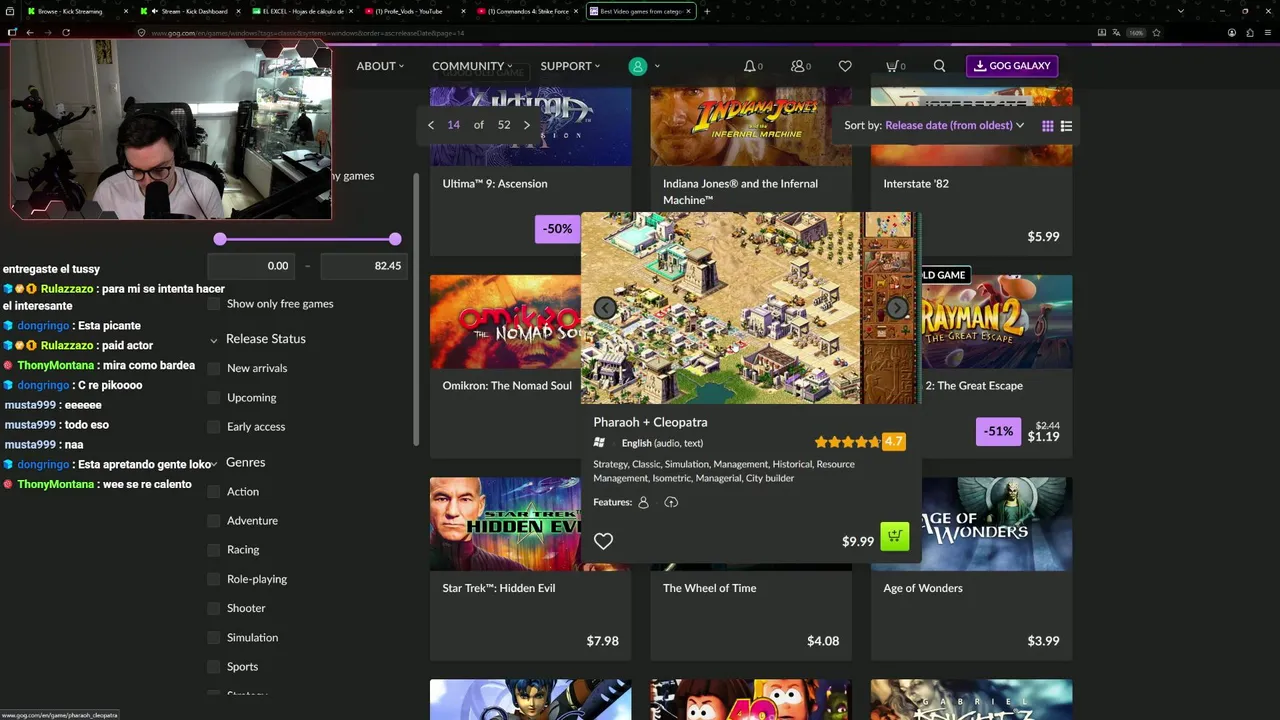Open Star Trek: Hidden Evil title

(499, 588)
